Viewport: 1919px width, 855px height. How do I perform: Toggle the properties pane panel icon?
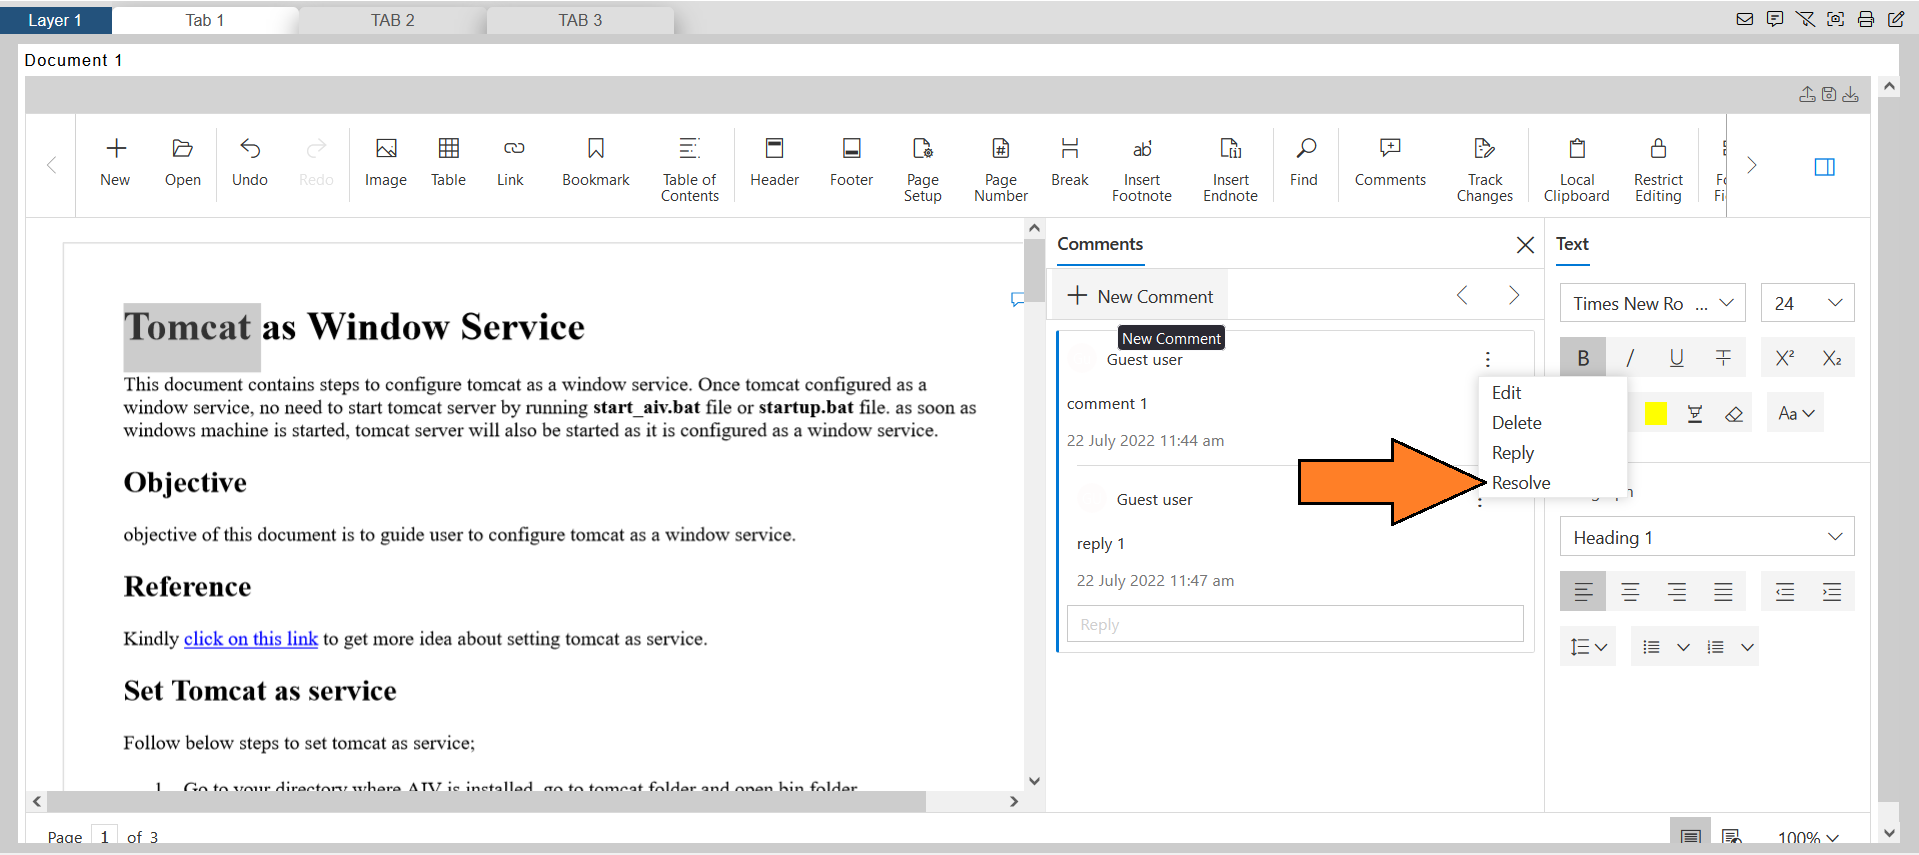tap(1825, 167)
